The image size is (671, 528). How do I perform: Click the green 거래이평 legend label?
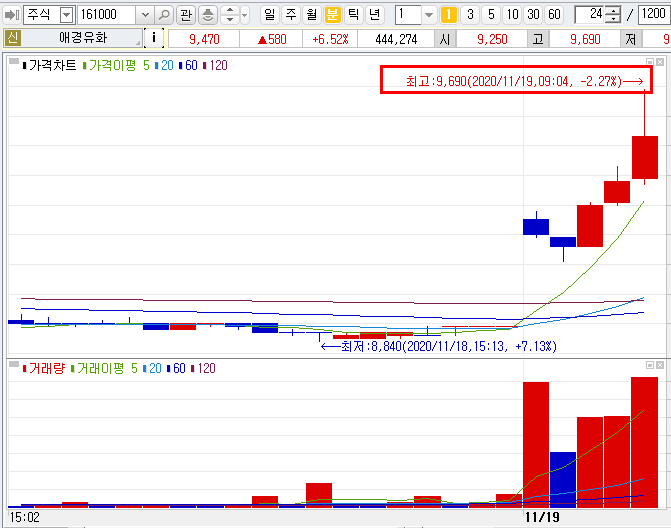point(100,368)
